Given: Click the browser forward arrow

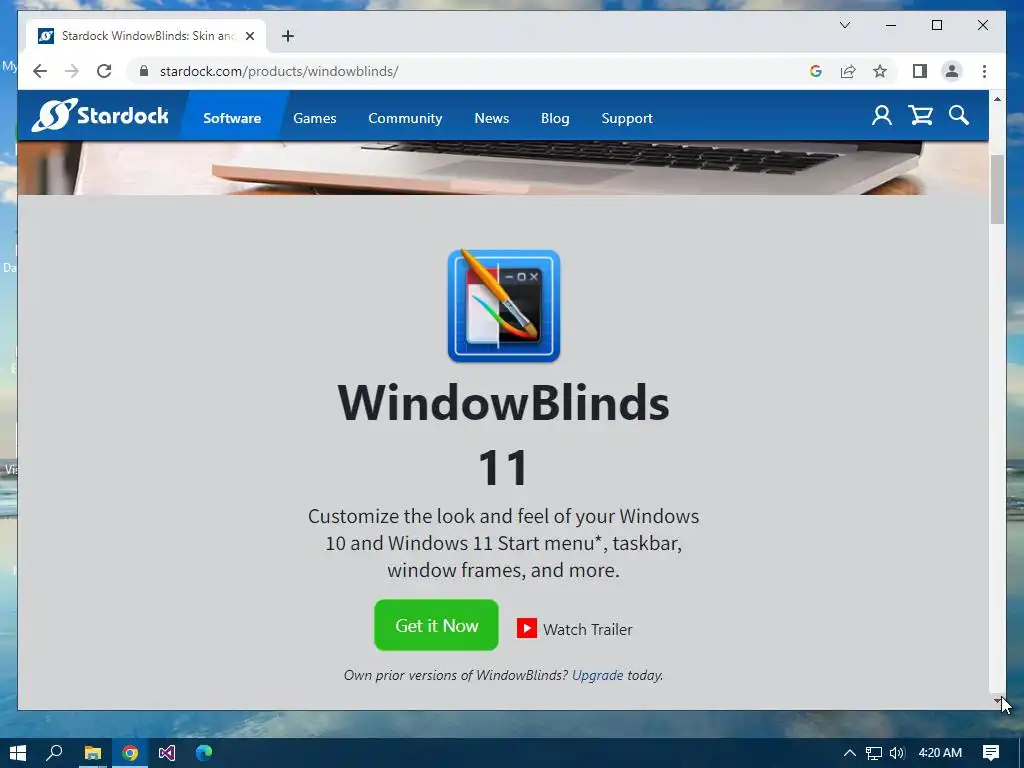Looking at the screenshot, I should pos(72,71).
